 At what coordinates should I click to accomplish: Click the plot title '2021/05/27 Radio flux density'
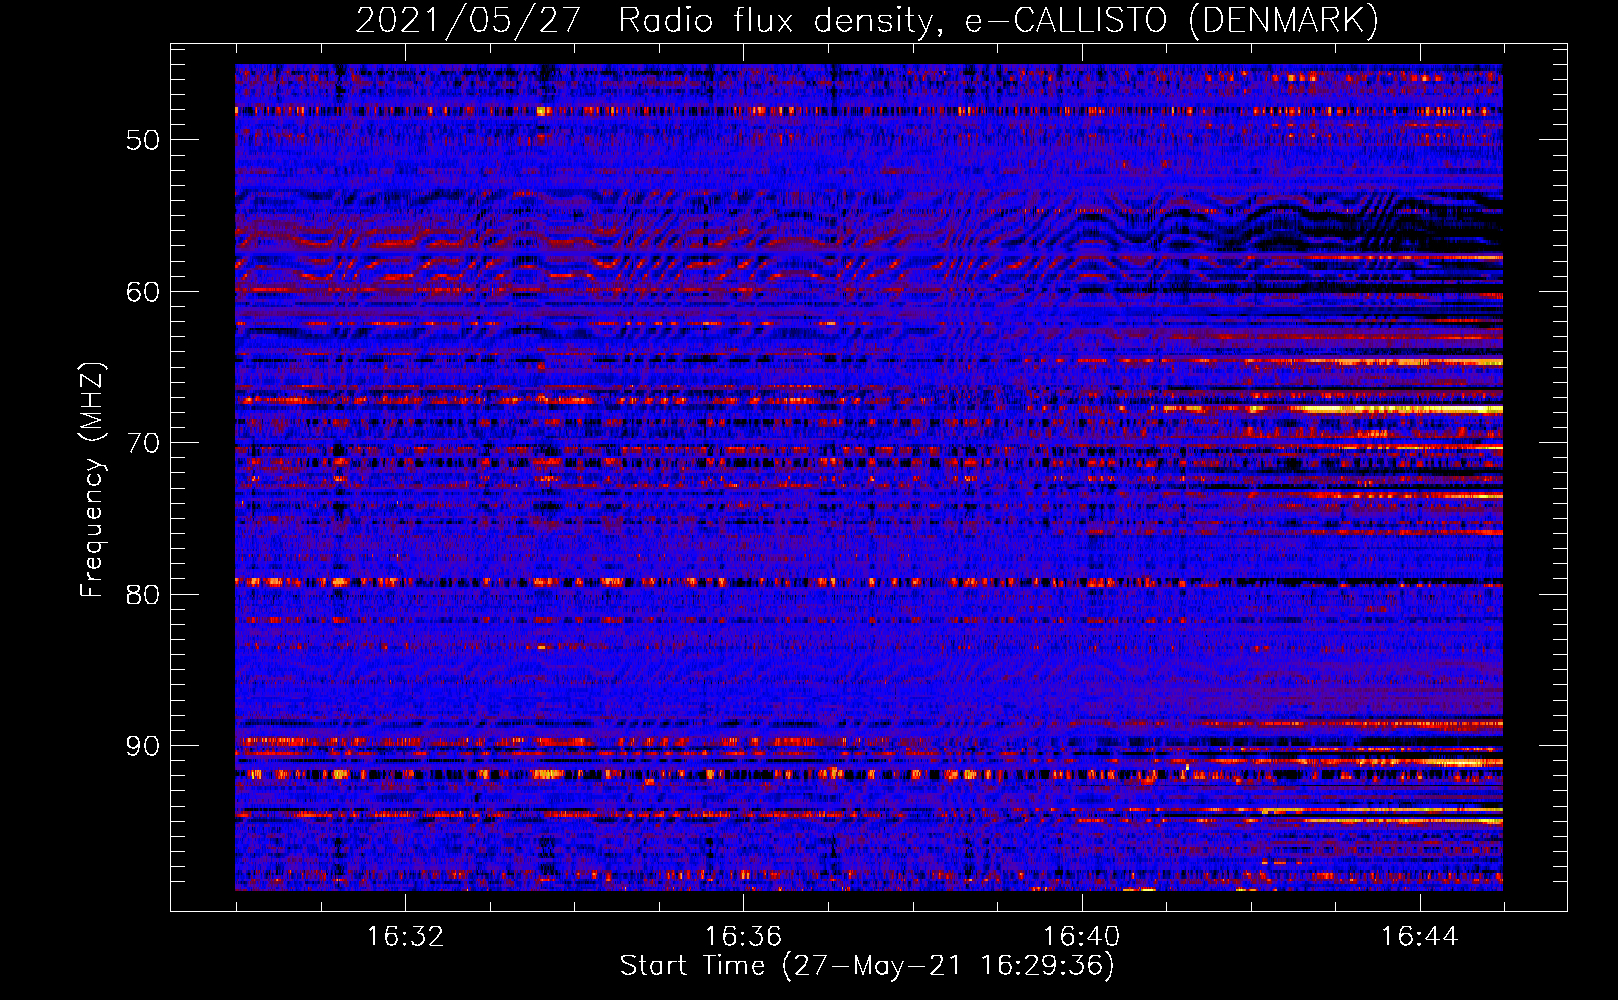click(x=648, y=20)
